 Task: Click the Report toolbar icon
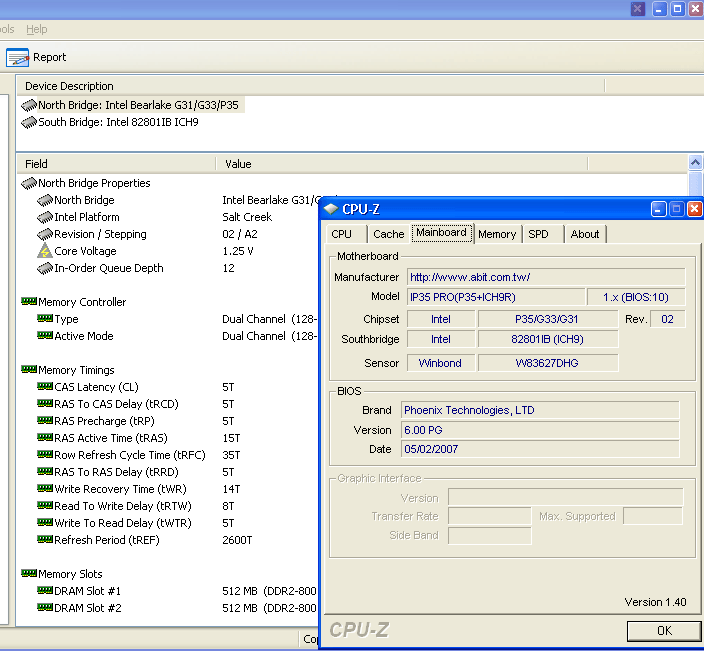click(x=18, y=57)
